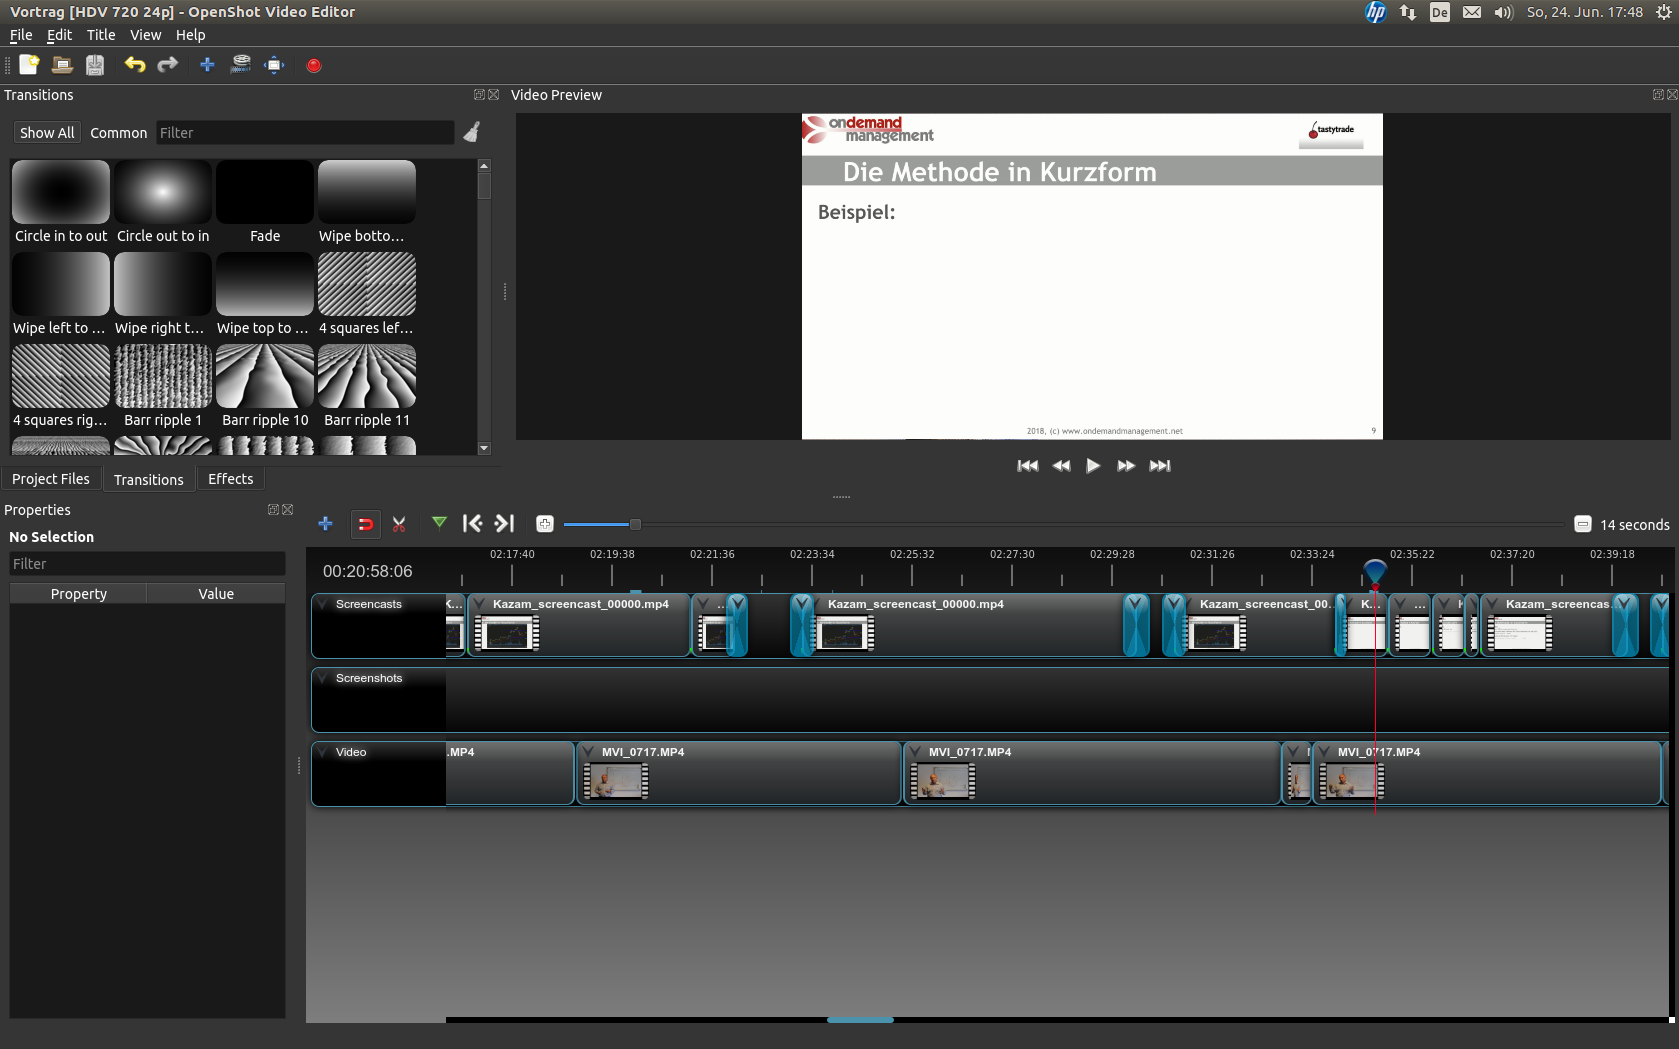Add a new track with the timeline plus icon
This screenshot has width=1679, height=1049.
coord(325,523)
